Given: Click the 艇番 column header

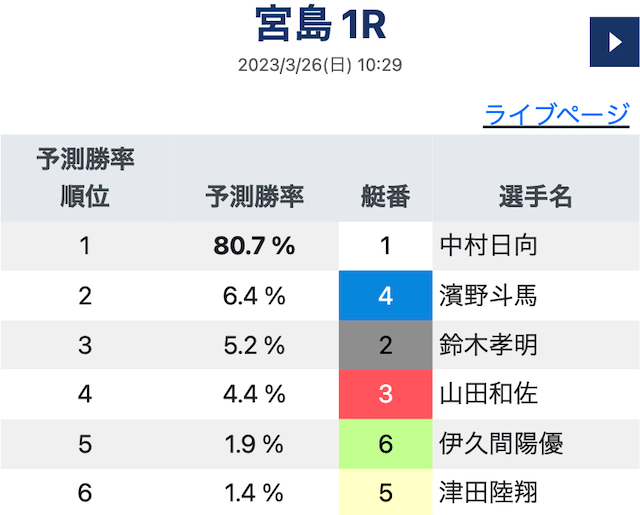Looking at the screenshot, I should (x=386, y=196).
